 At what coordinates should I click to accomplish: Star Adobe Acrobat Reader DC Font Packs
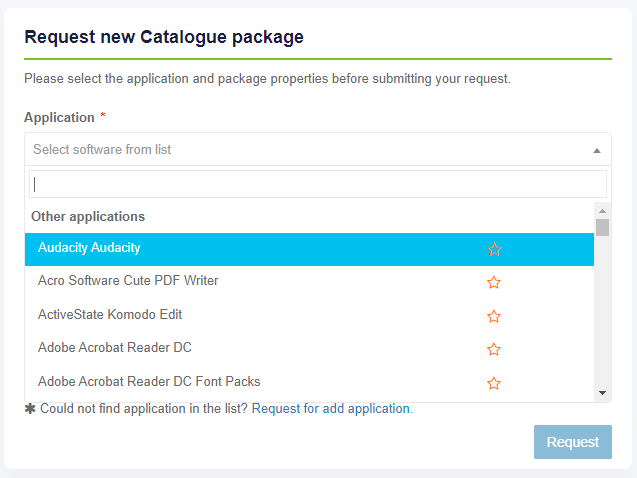[494, 383]
